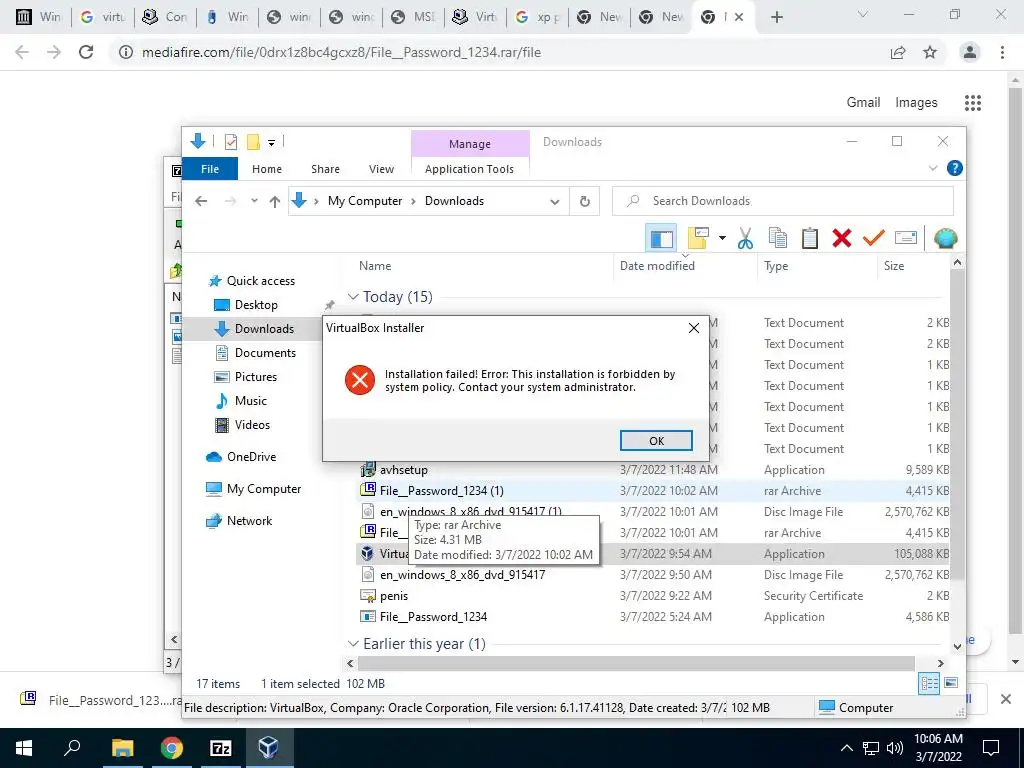This screenshot has width=1024, height=768.
Task: Open the Application Tools ribbon tab
Action: pos(470,169)
